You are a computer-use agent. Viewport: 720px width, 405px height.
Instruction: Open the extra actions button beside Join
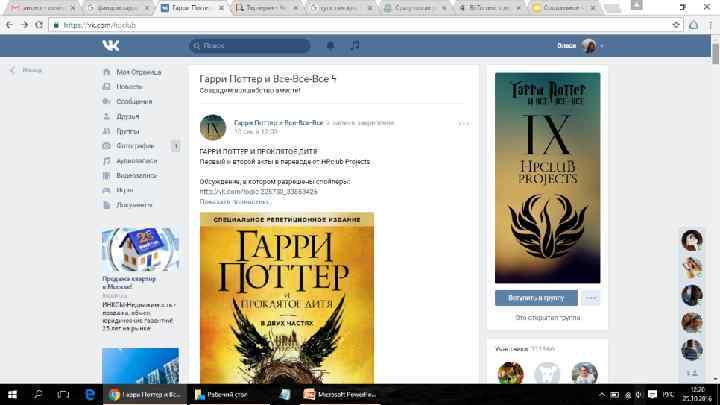click(591, 298)
